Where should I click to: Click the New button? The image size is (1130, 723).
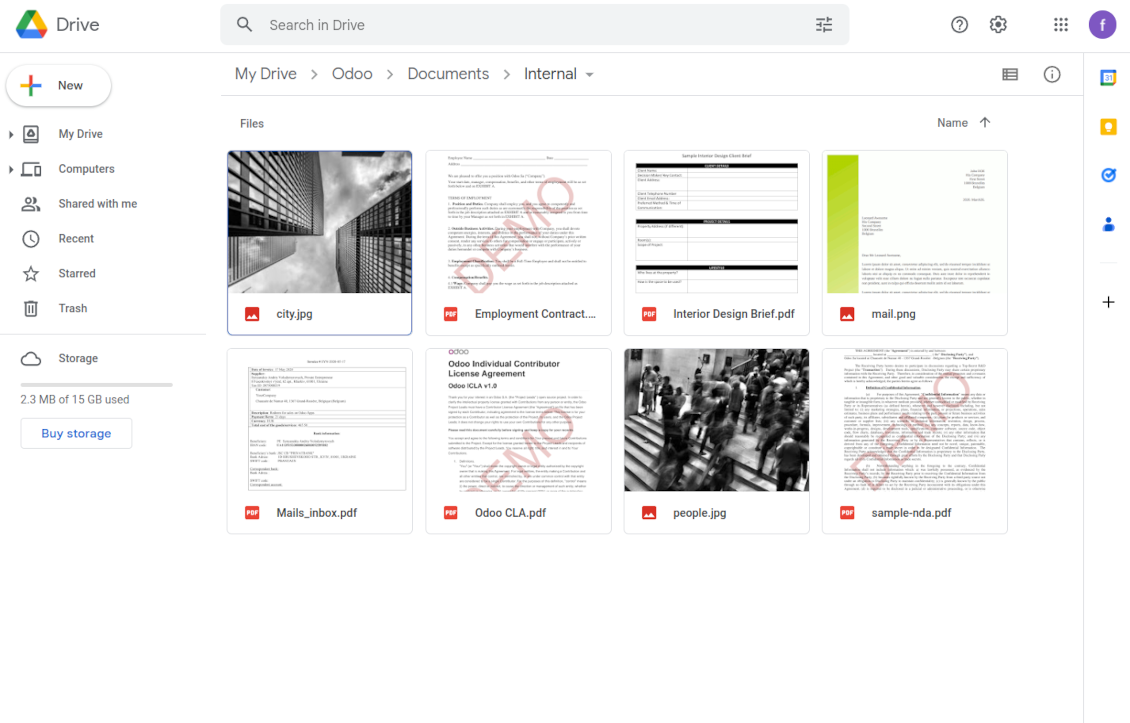(58, 86)
